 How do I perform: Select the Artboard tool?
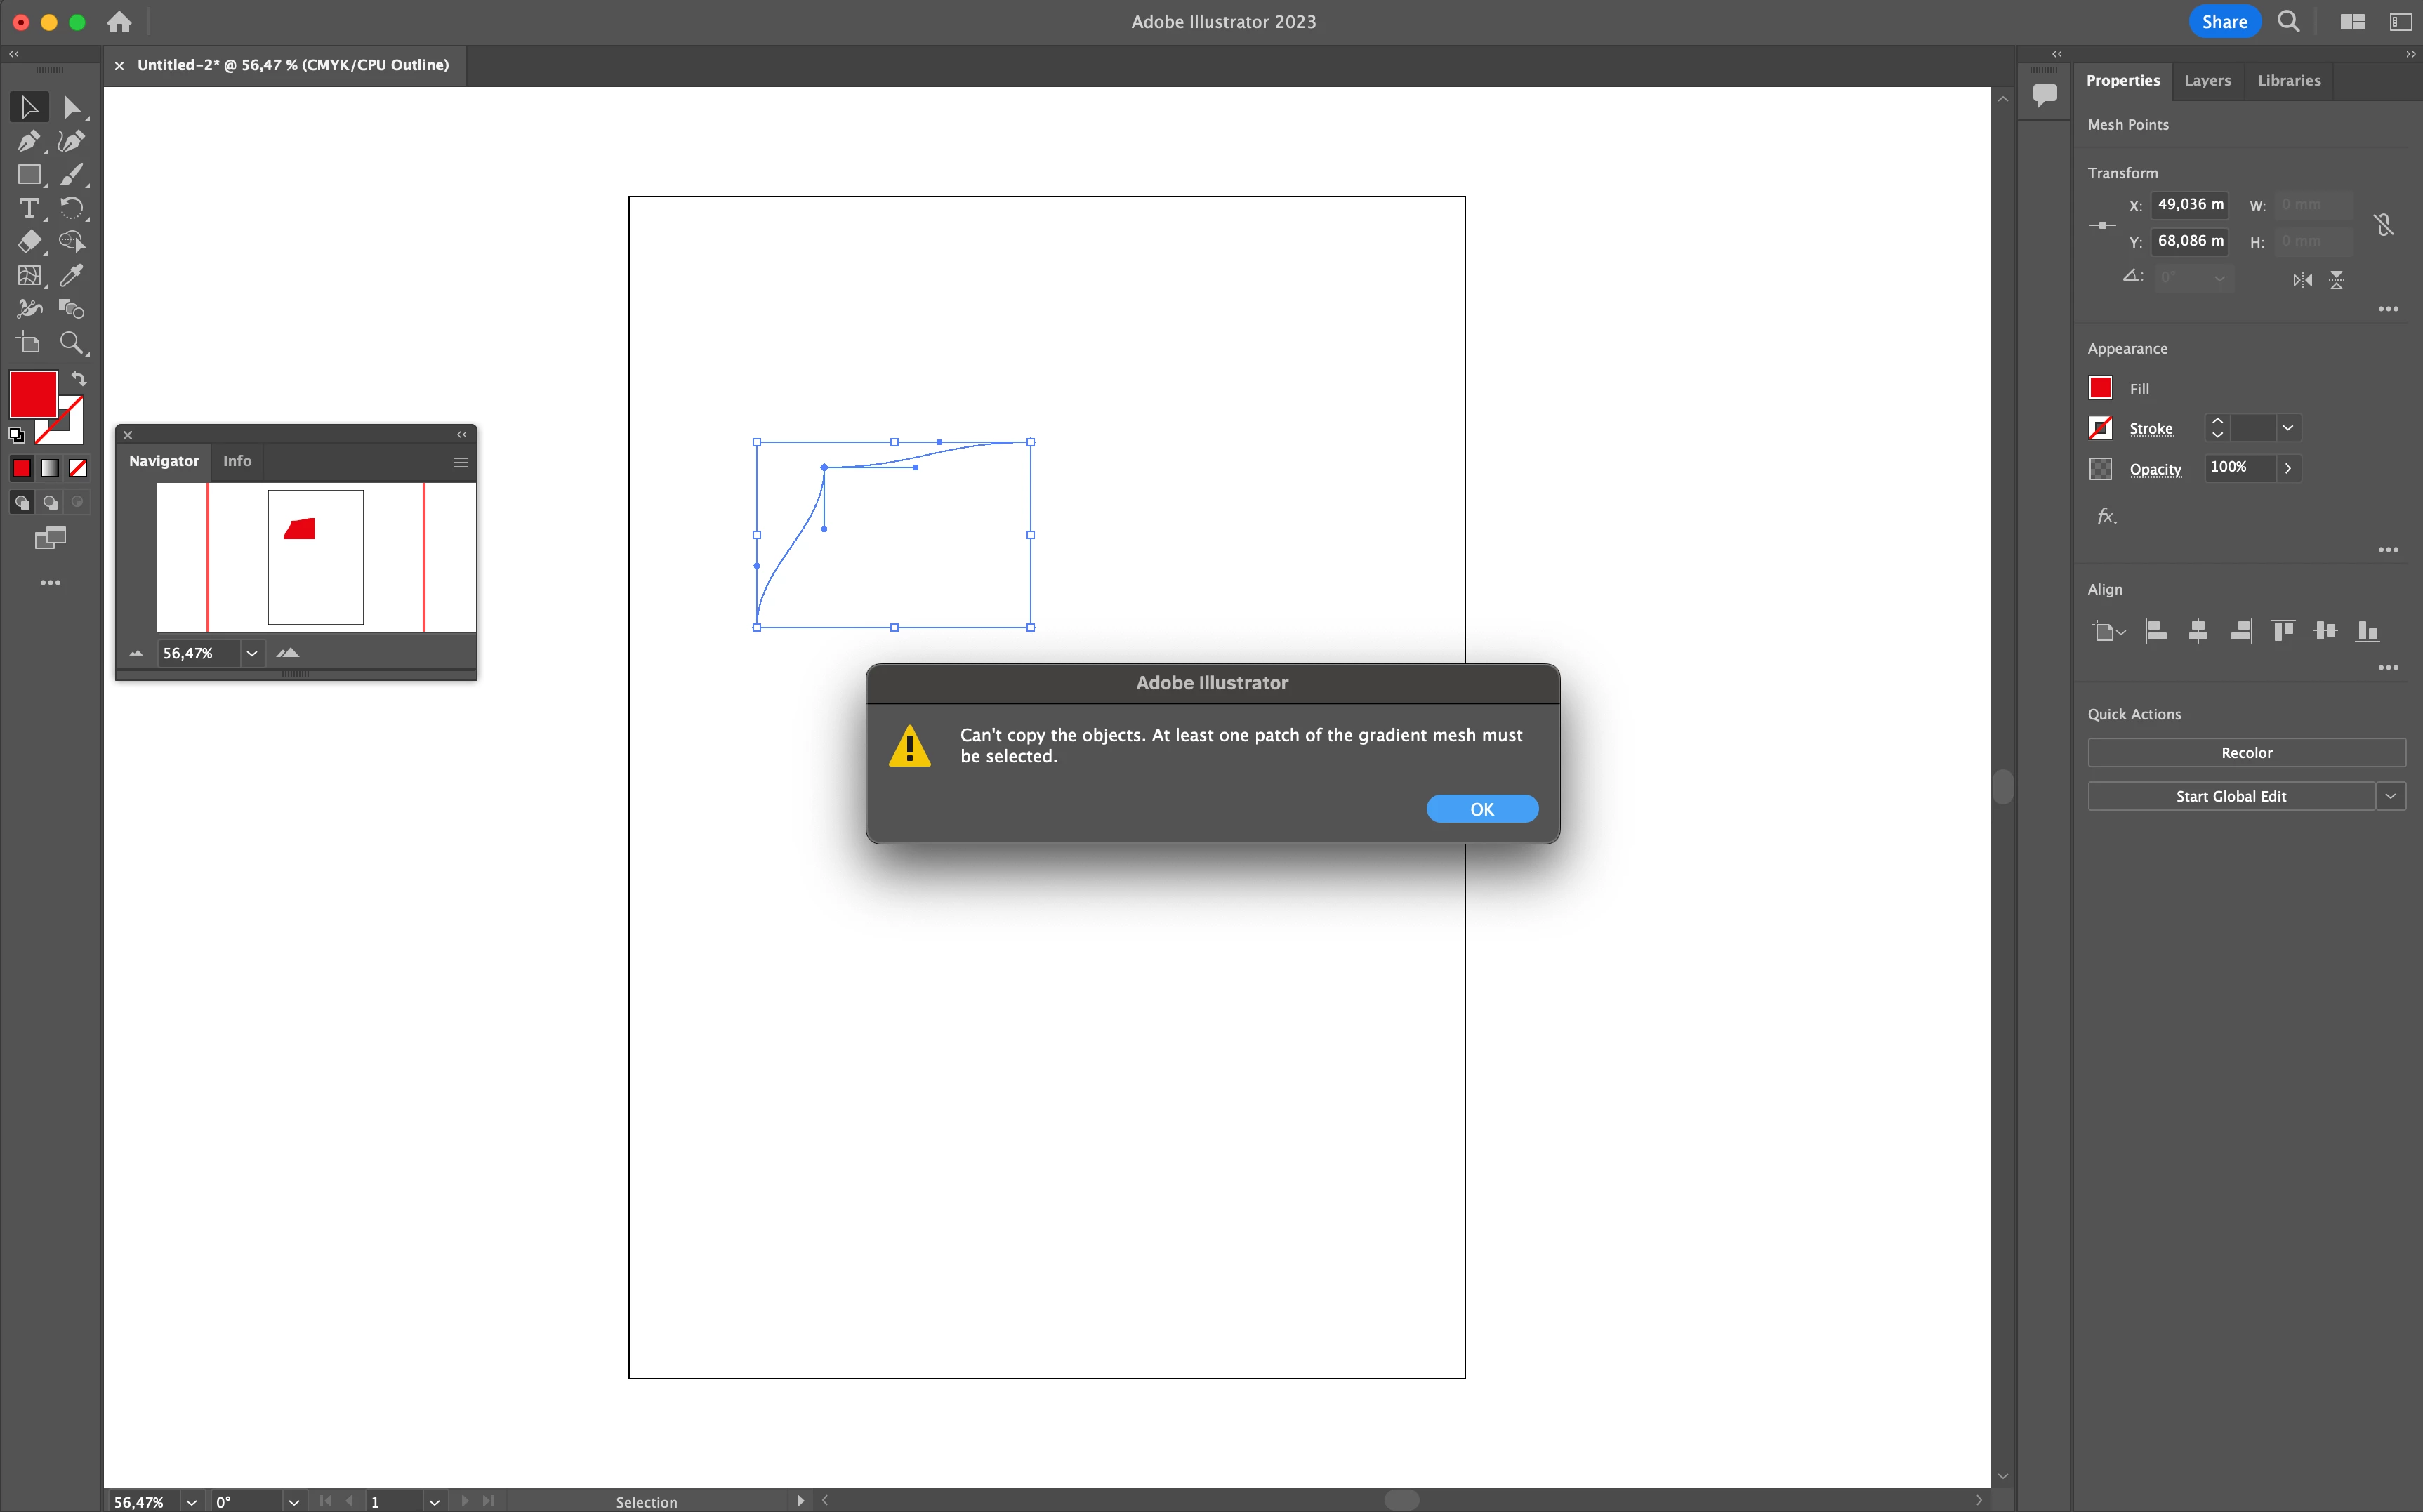tap(29, 343)
